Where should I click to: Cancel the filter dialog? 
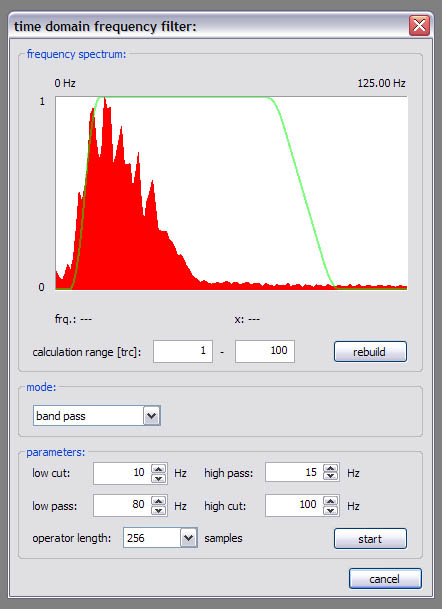point(385,579)
